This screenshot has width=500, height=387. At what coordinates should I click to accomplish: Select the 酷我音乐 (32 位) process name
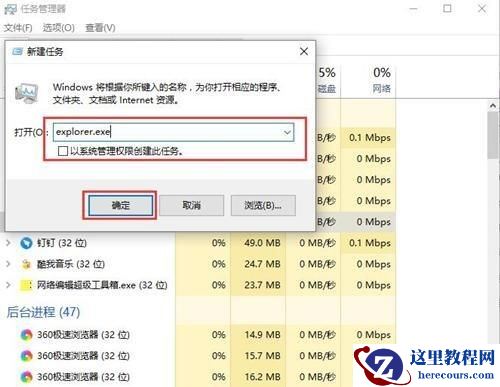click(x=71, y=264)
